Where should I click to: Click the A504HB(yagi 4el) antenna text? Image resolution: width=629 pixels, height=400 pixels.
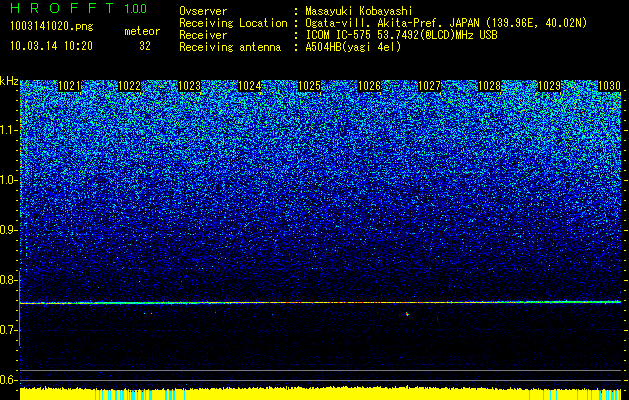(353, 48)
